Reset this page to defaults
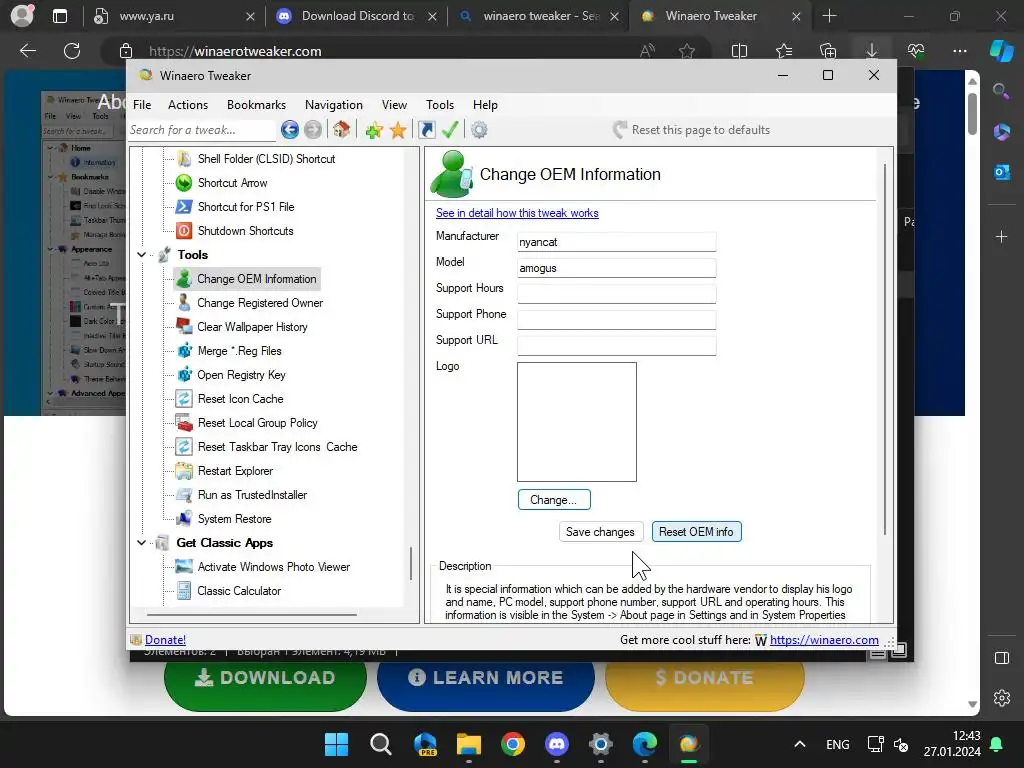Screen dimensions: 1024x768 pos(692,130)
